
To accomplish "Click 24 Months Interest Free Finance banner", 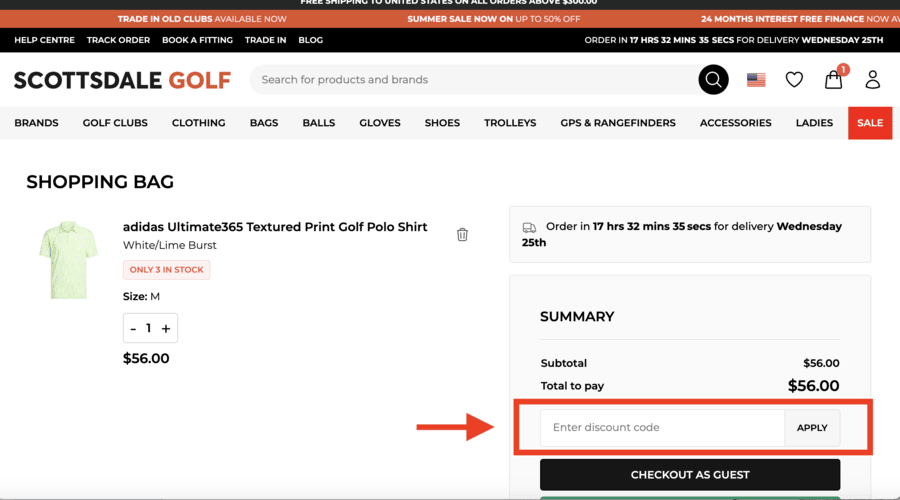I will click(x=800, y=19).
